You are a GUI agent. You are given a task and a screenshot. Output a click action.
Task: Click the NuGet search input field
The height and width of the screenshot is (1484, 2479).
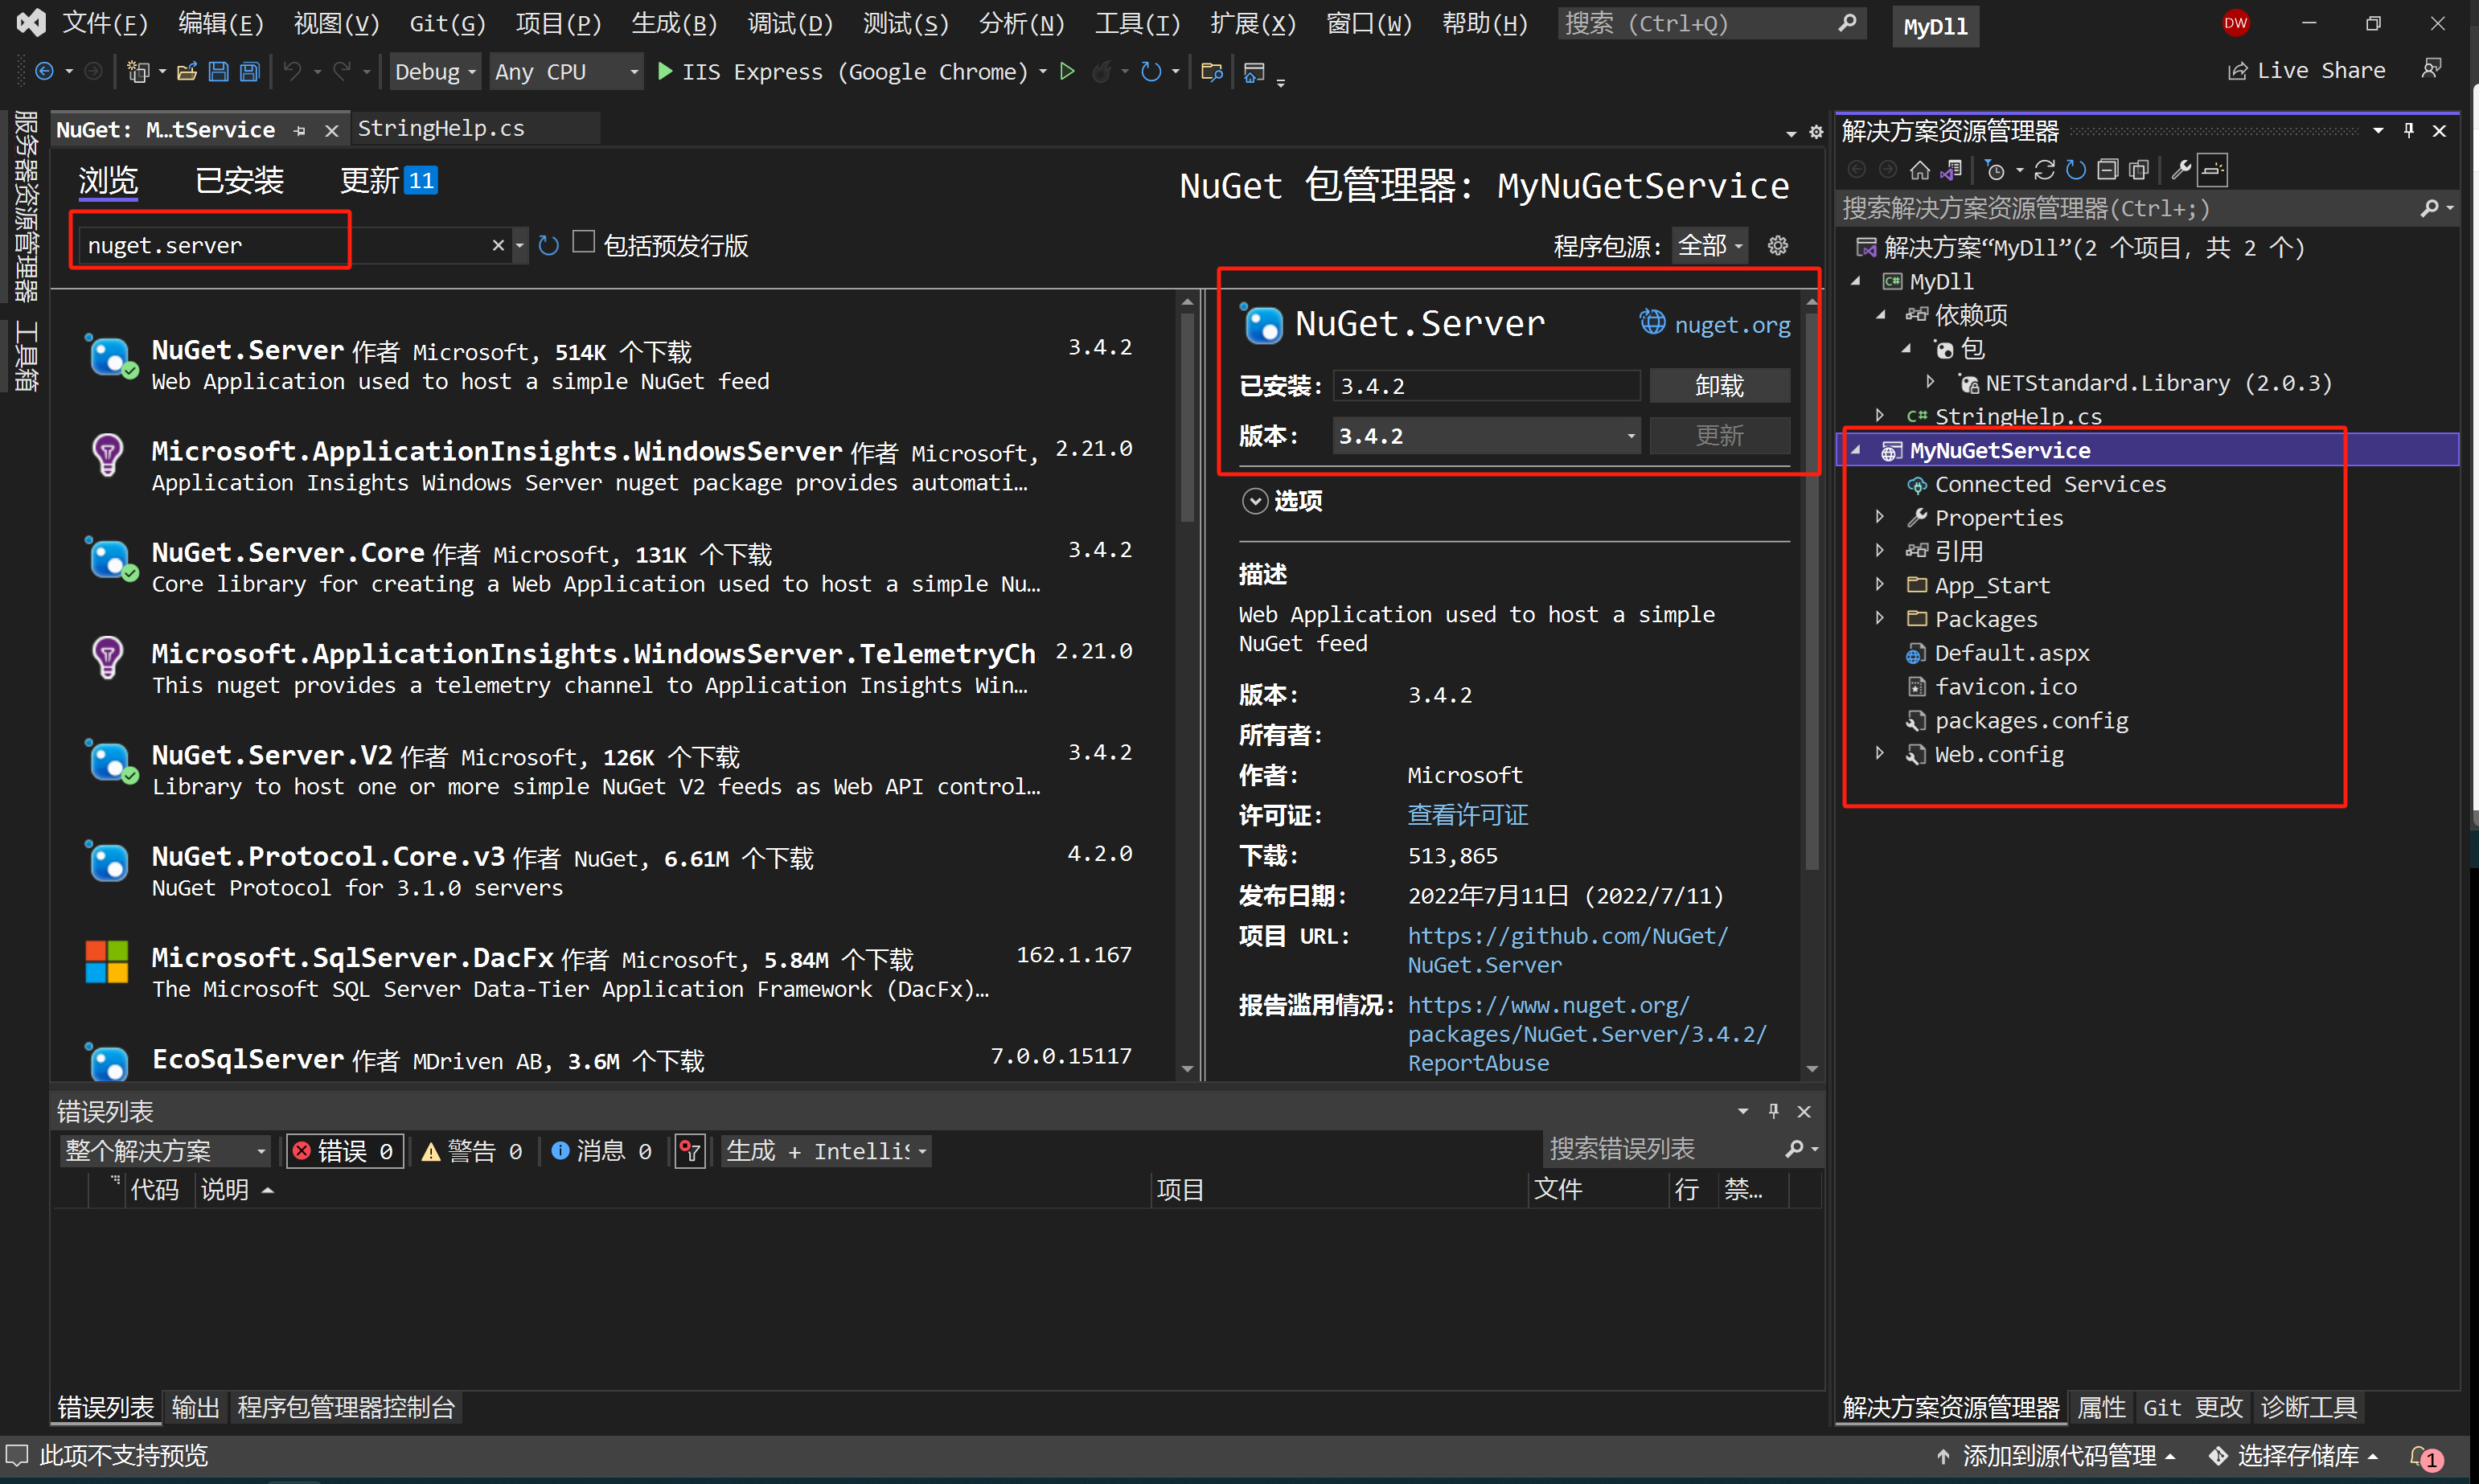285,245
